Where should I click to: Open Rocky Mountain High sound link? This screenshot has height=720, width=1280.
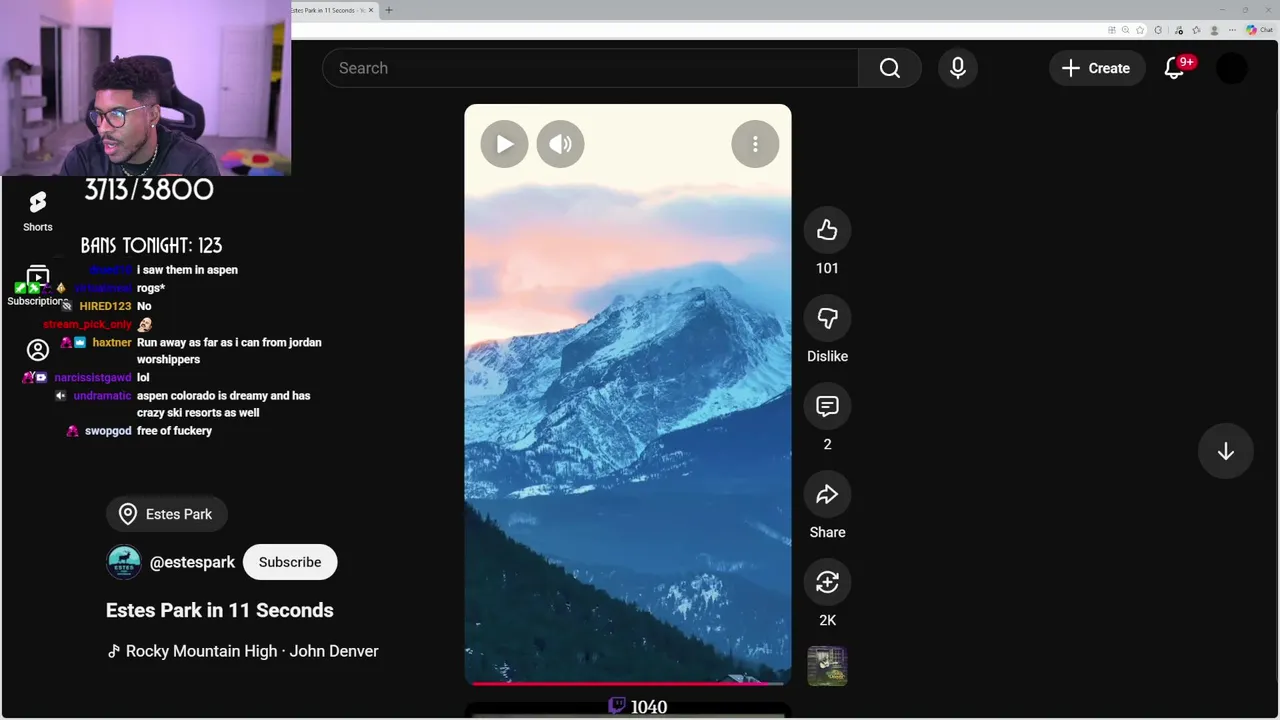pos(243,651)
